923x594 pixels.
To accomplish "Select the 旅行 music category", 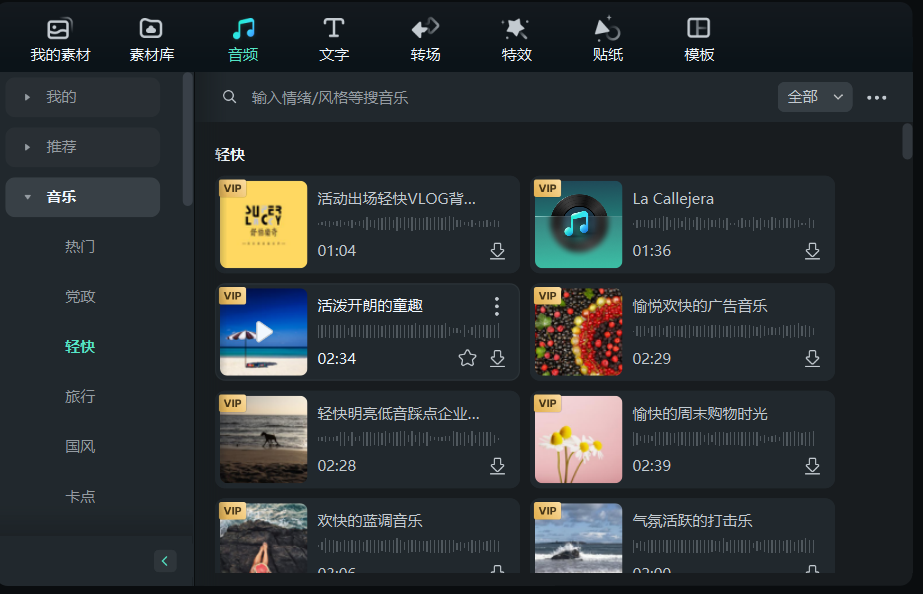I will (x=78, y=396).
